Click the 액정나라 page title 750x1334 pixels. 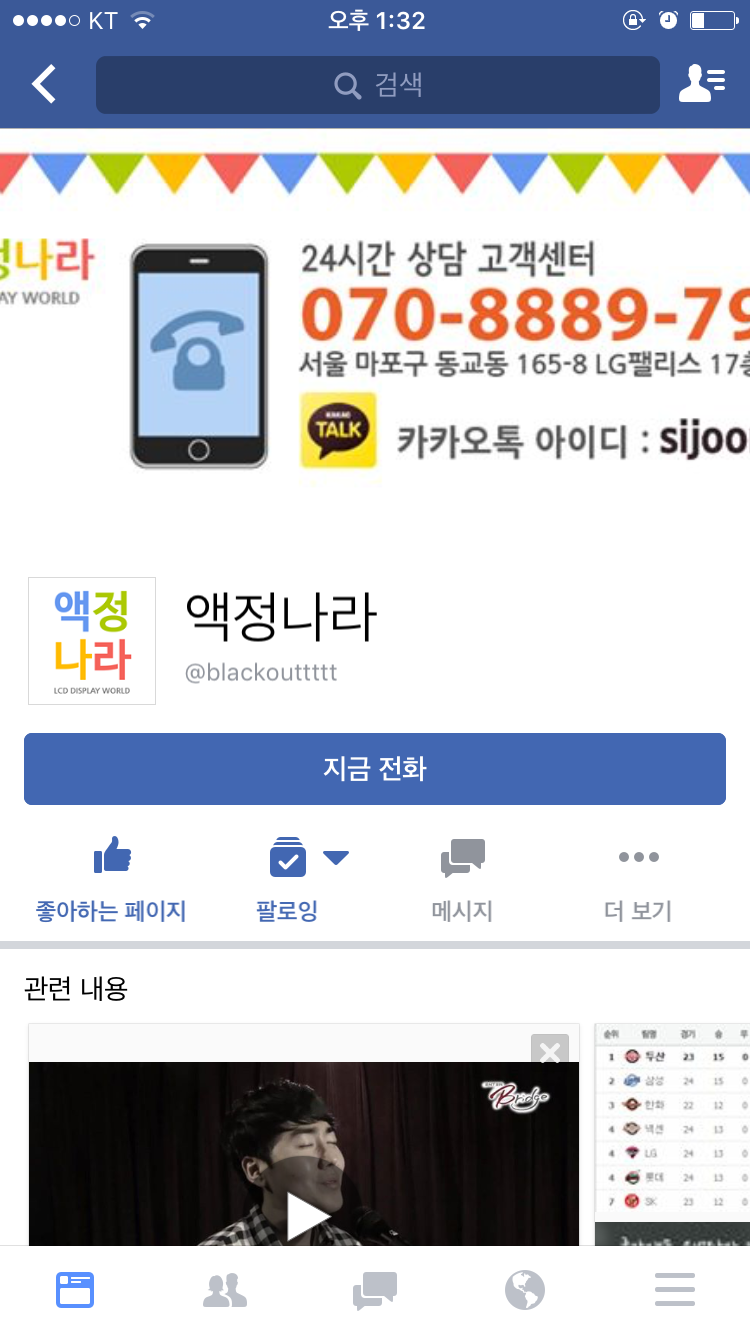[281, 616]
